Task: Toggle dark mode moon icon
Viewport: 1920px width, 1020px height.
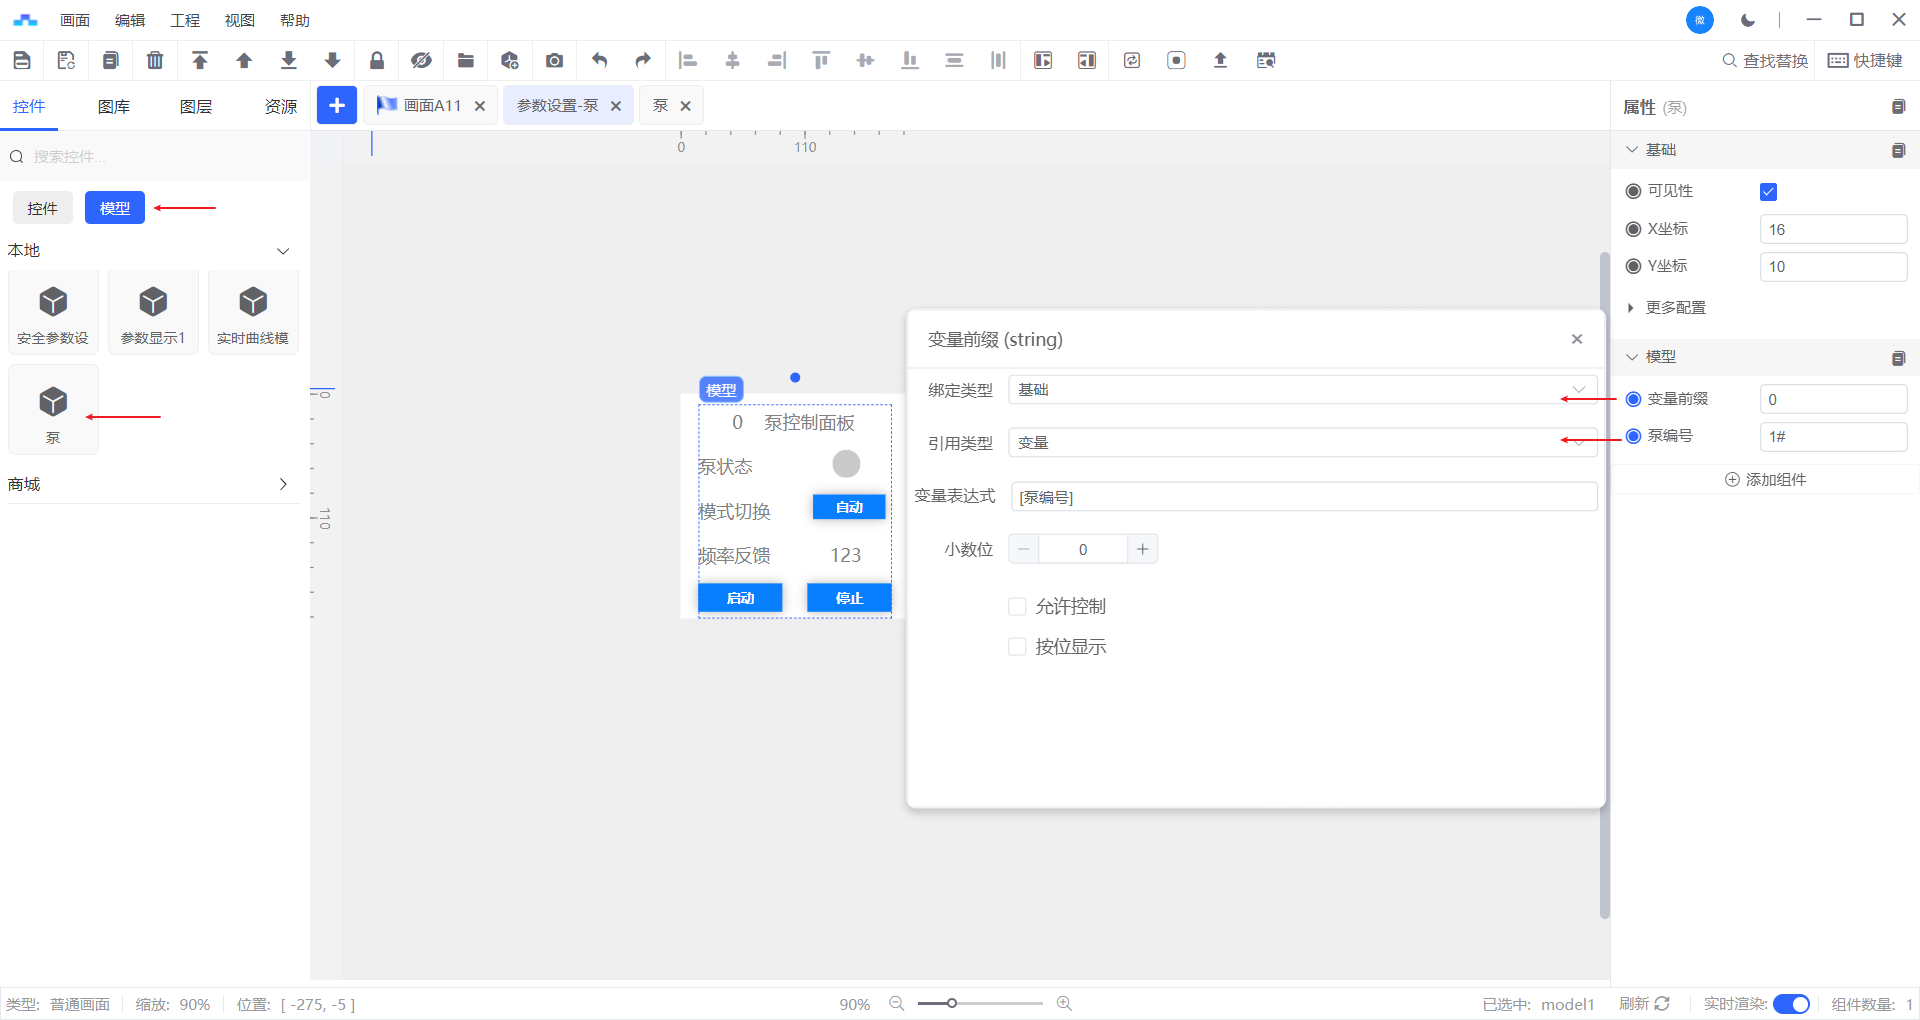Action: coord(1748,20)
